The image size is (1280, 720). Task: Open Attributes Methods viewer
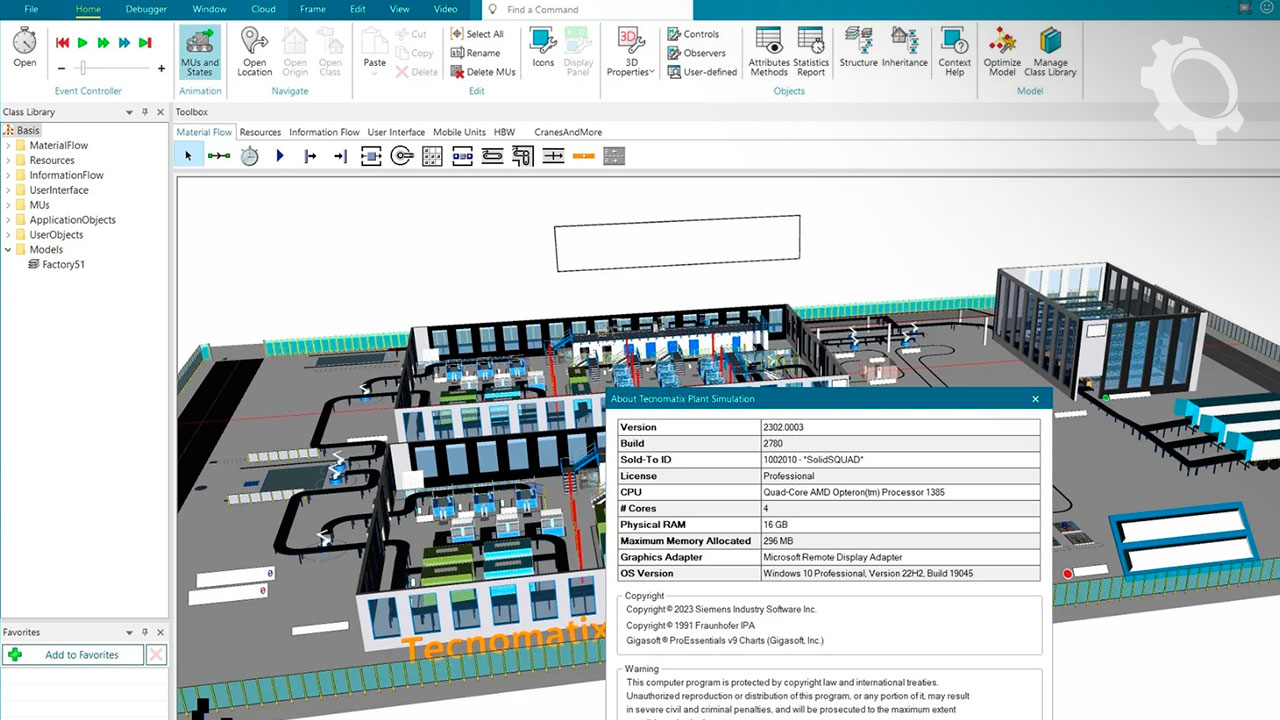coord(769,52)
